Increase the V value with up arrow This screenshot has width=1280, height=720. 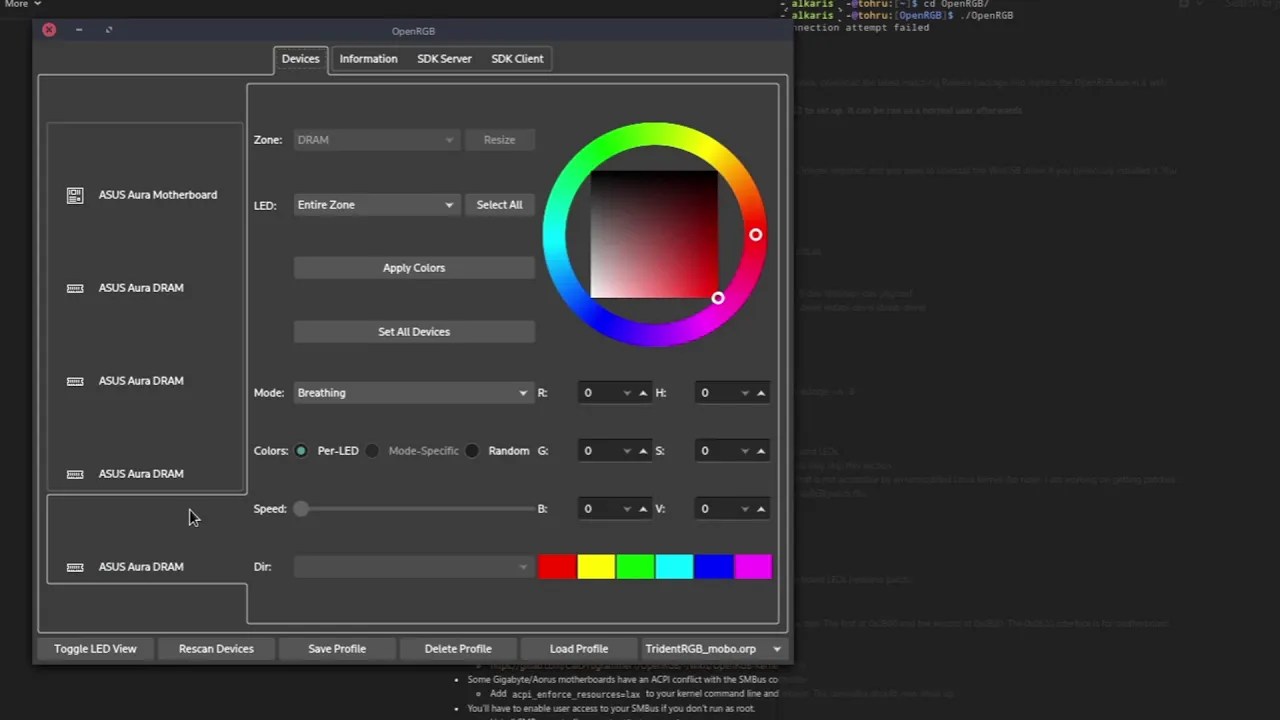(761, 509)
